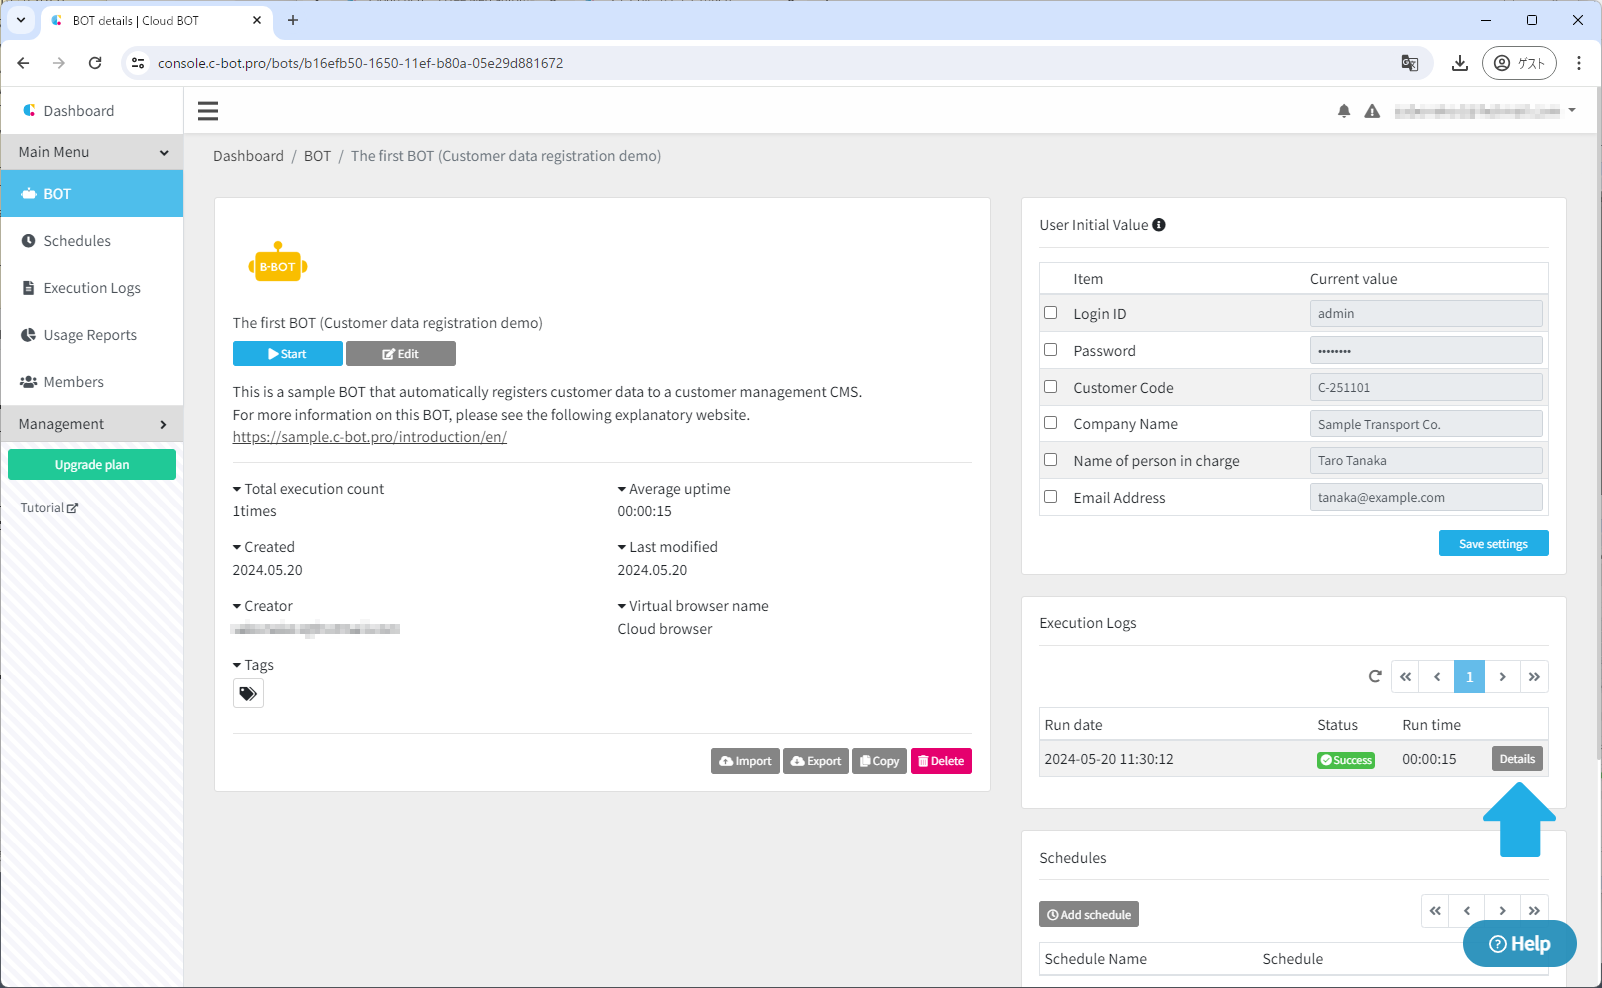The image size is (1602, 988).
Task: Open the user account dropdown arrow
Action: [1572, 110]
